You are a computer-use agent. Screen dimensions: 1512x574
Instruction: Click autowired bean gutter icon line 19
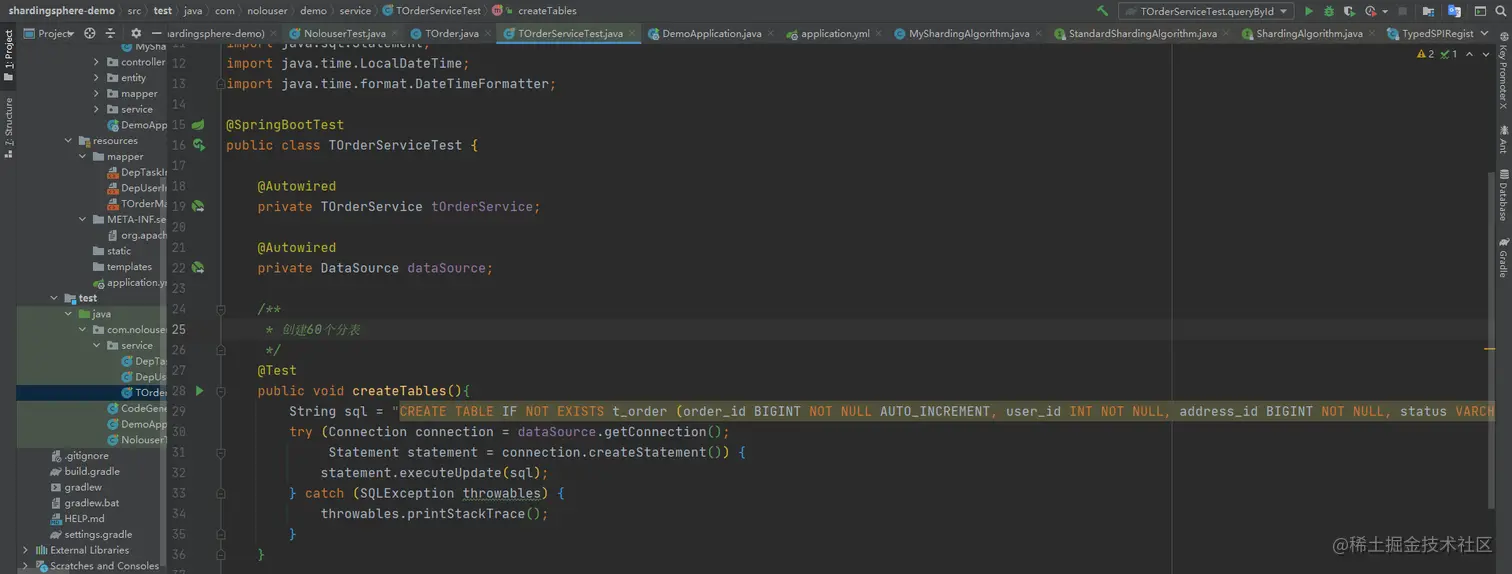(x=198, y=206)
